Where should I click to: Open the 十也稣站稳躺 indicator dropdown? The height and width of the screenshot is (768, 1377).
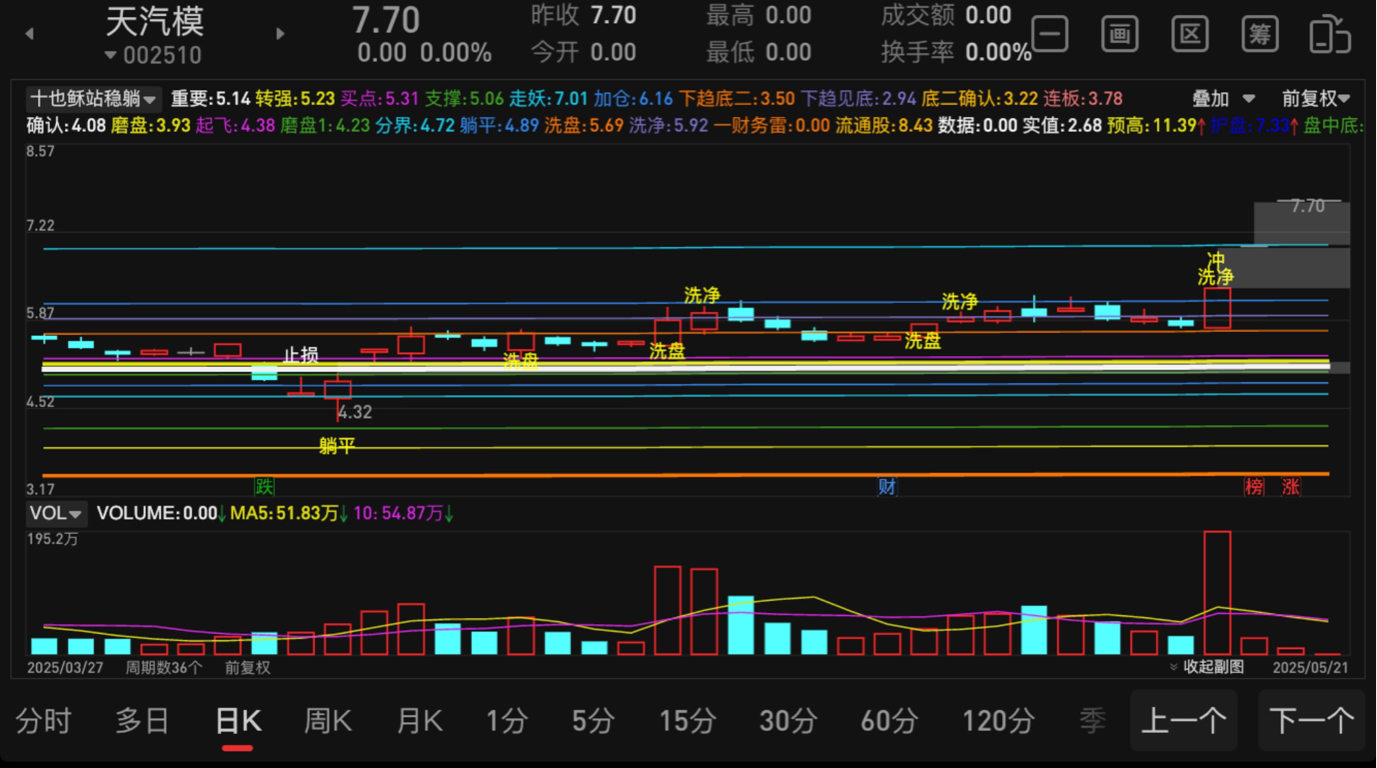click(x=92, y=98)
